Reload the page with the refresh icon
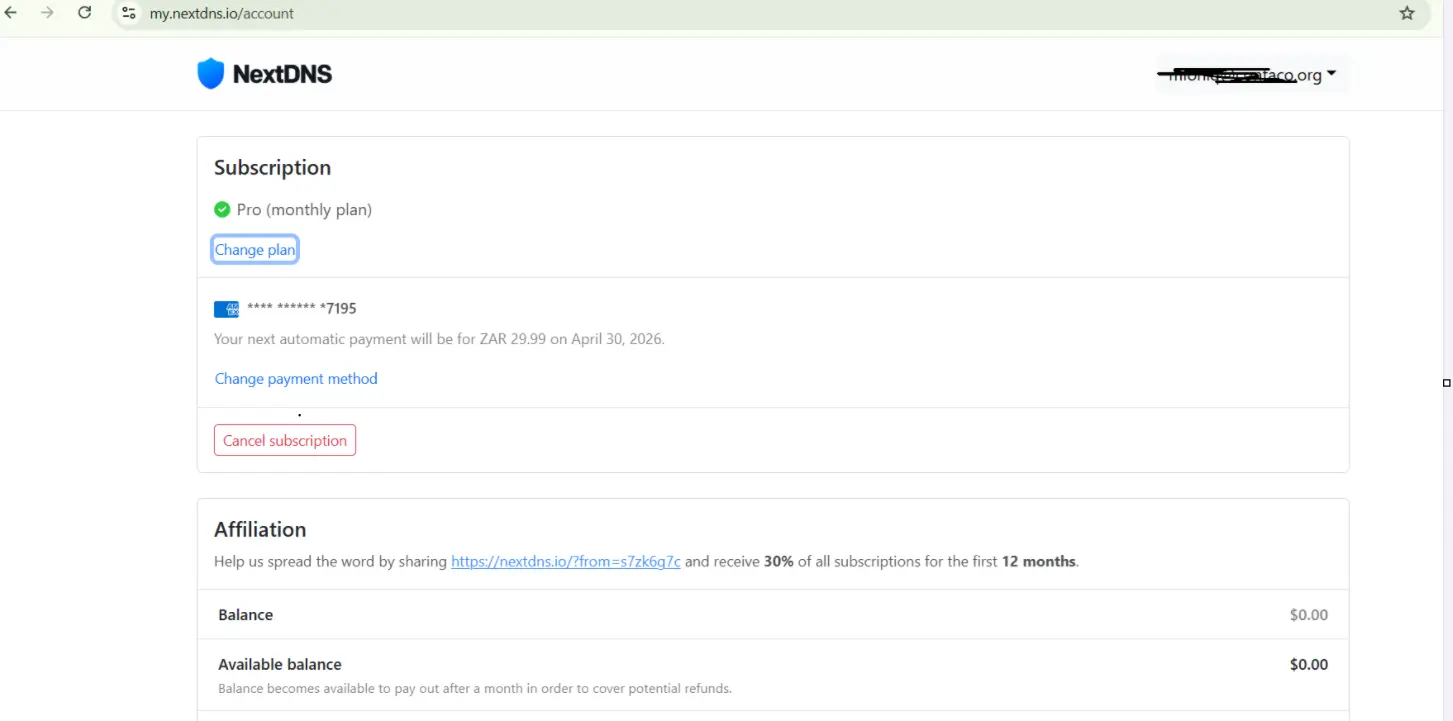 click(x=85, y=13)
